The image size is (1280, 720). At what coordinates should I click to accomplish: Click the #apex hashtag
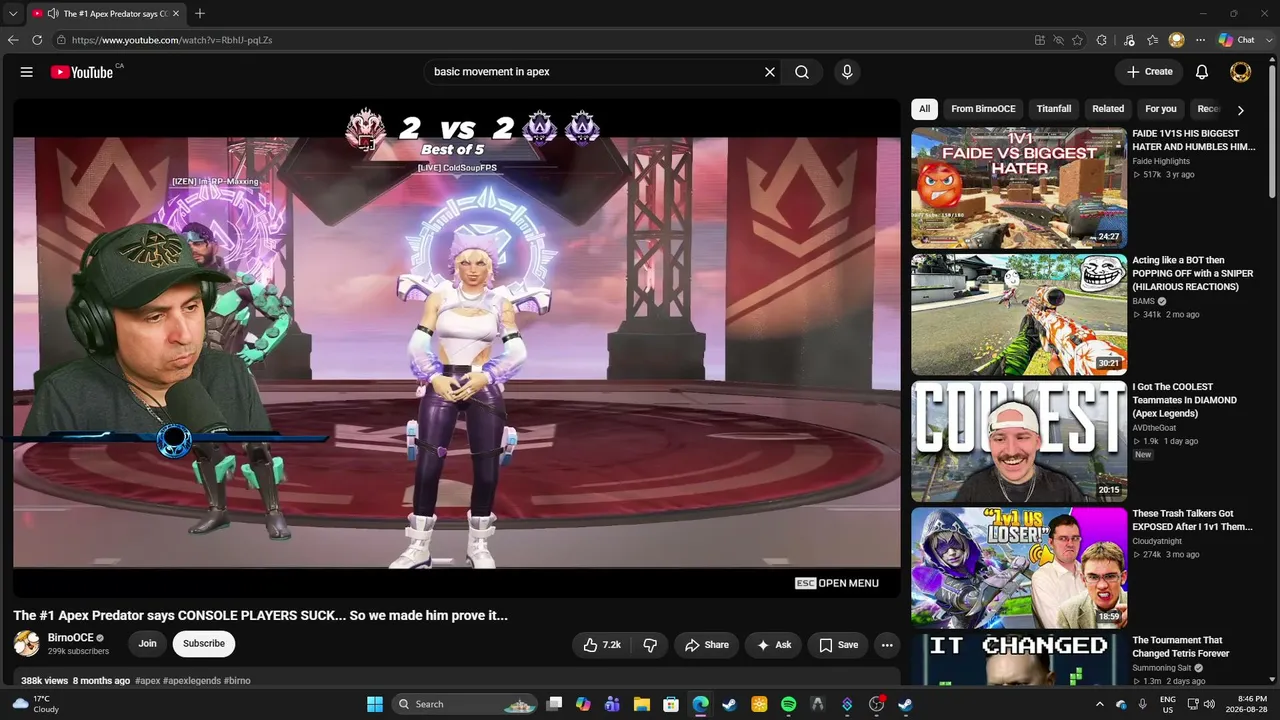coord(148,681)
